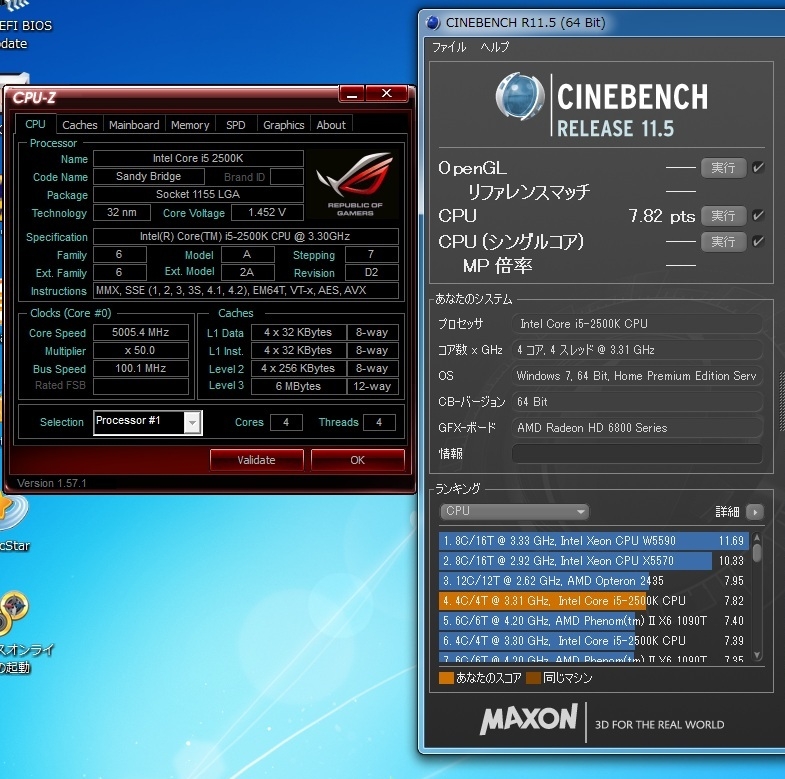Screen dimensions: 785x779
Task: Select ranking row Phenom II X6 7.40
Action: point(594,621)
